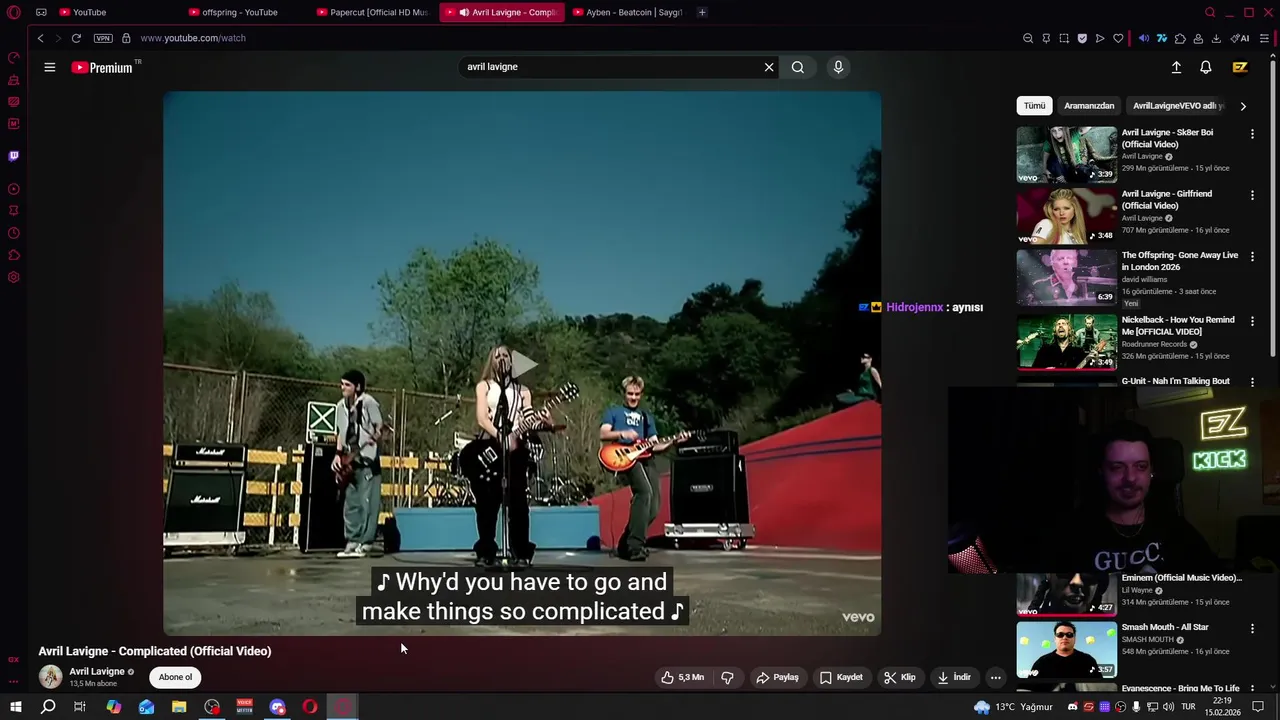Image resolution: width=1280 pixels, height=720 pixels.
Task: Open the Sk8er Boi video thumbnail
Action: coord(1066,154)
